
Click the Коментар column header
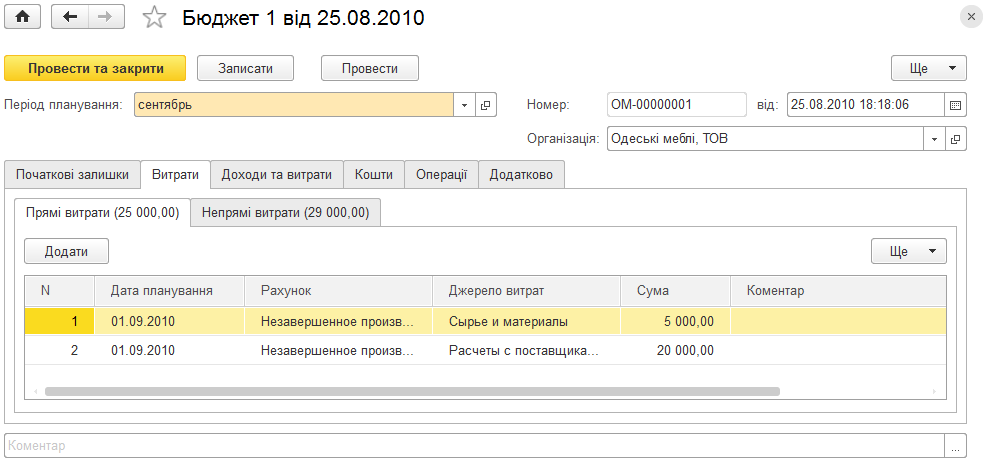point(838,291)
